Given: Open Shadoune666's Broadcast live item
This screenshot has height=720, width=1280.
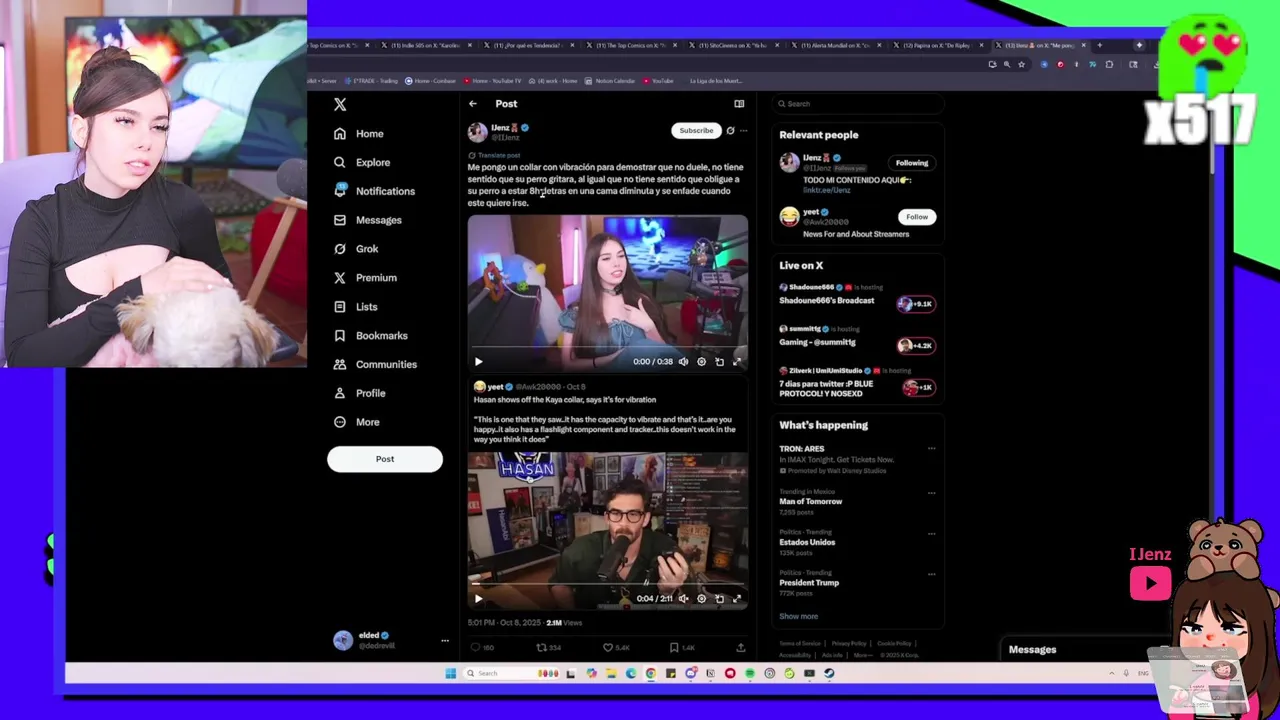Looking at the screenshot, I should tap(857, 295).
